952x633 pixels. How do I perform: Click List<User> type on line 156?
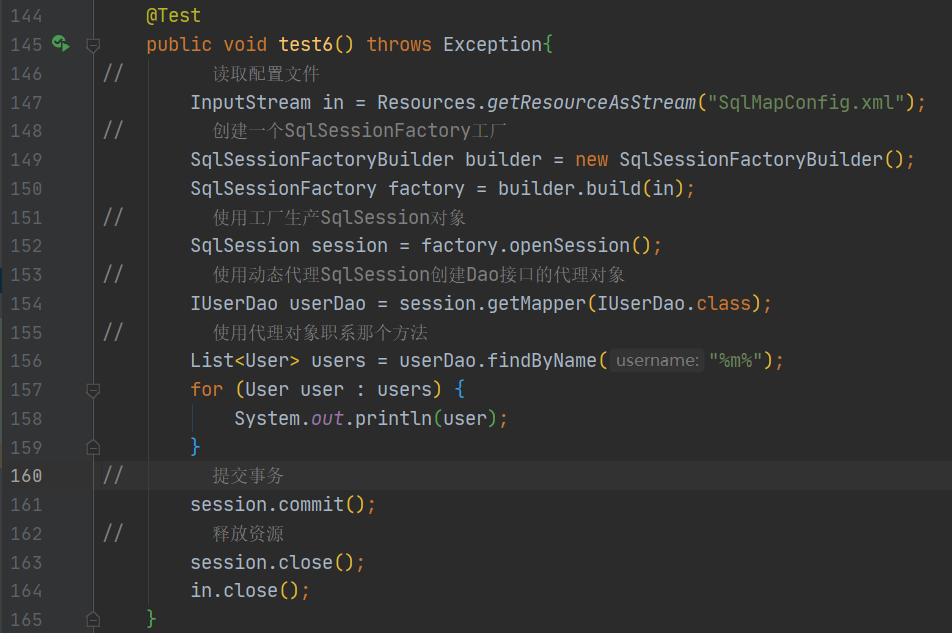point(245,361)
